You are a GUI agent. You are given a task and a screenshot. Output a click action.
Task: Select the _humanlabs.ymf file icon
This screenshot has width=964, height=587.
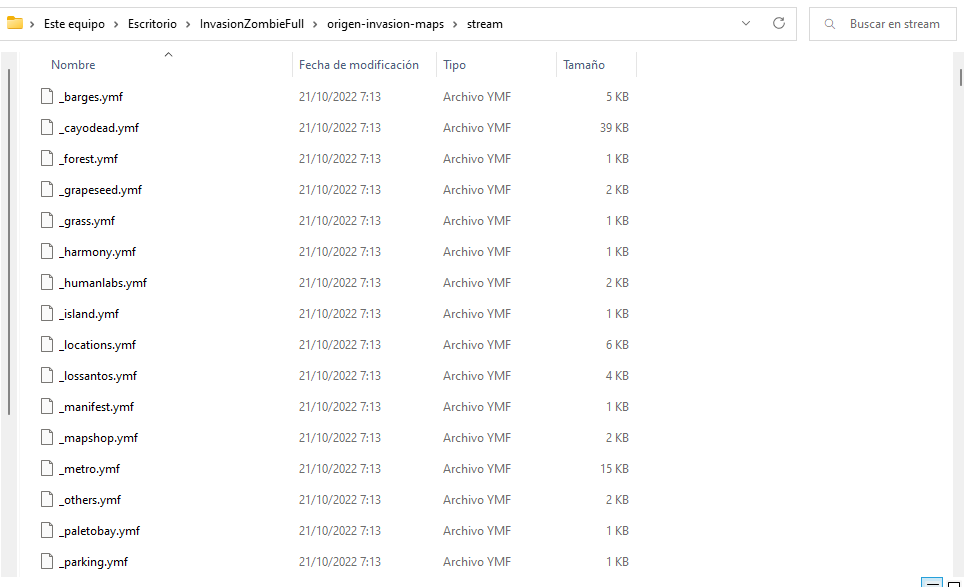pos(47,282)
